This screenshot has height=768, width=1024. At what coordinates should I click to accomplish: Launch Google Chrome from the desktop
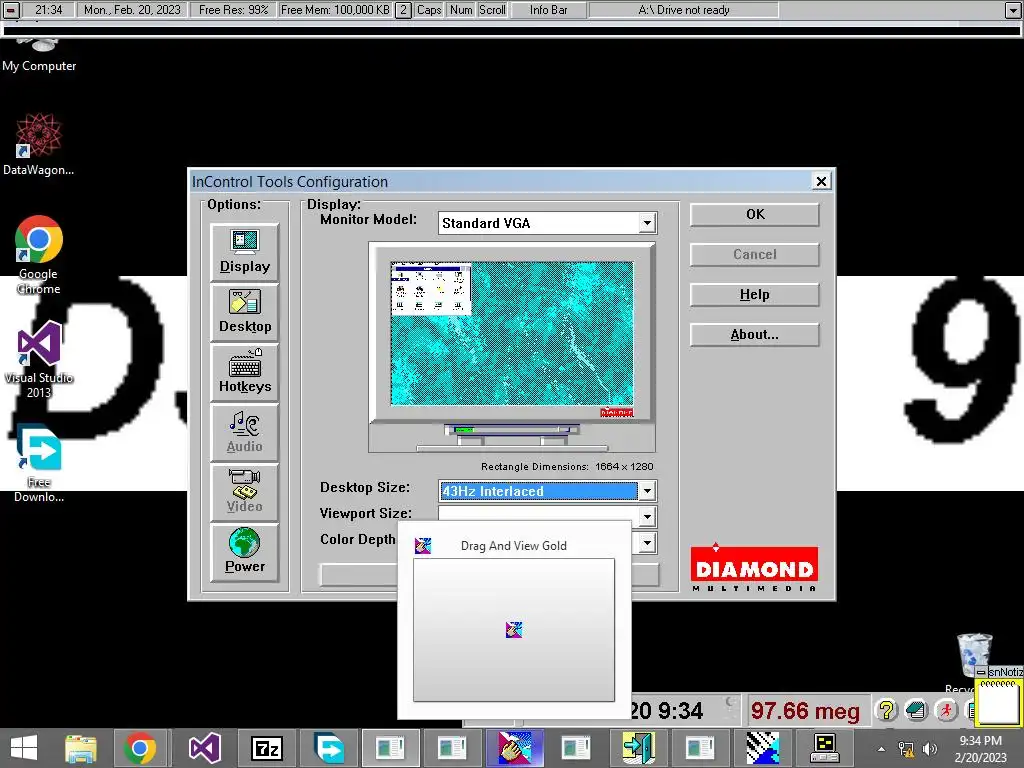39,255
